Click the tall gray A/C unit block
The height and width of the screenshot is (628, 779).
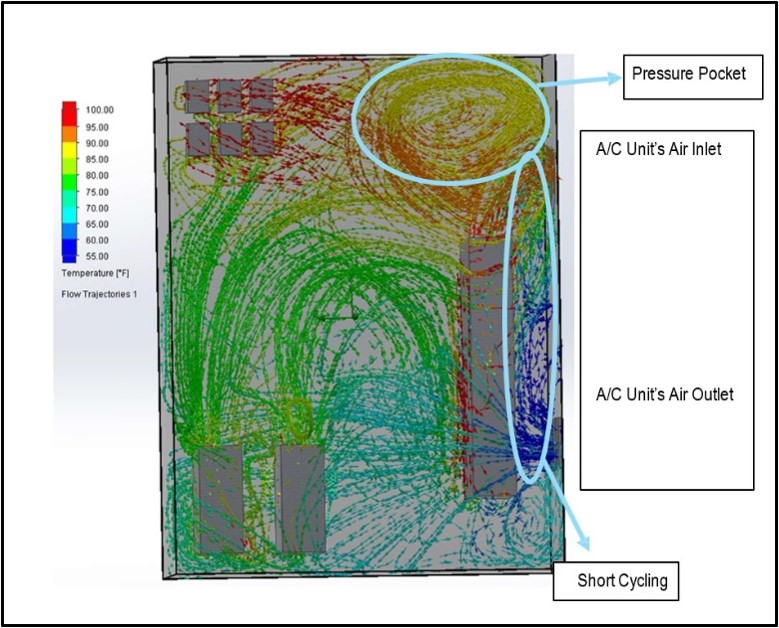(x=488, y=368)
